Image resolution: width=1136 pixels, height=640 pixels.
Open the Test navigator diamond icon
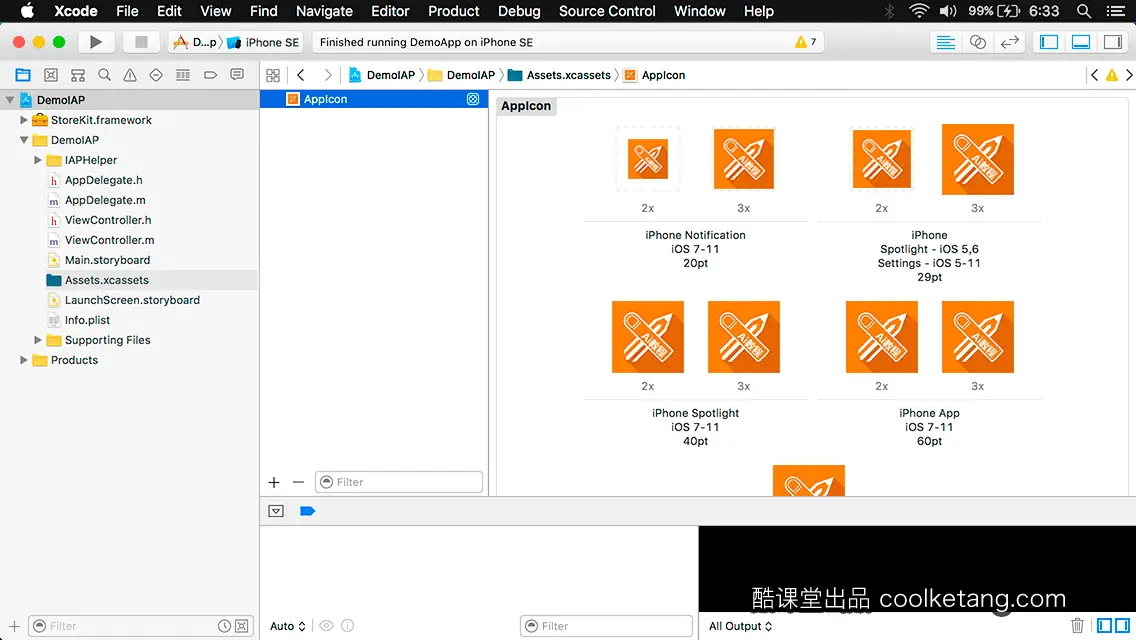coord(156,75)
